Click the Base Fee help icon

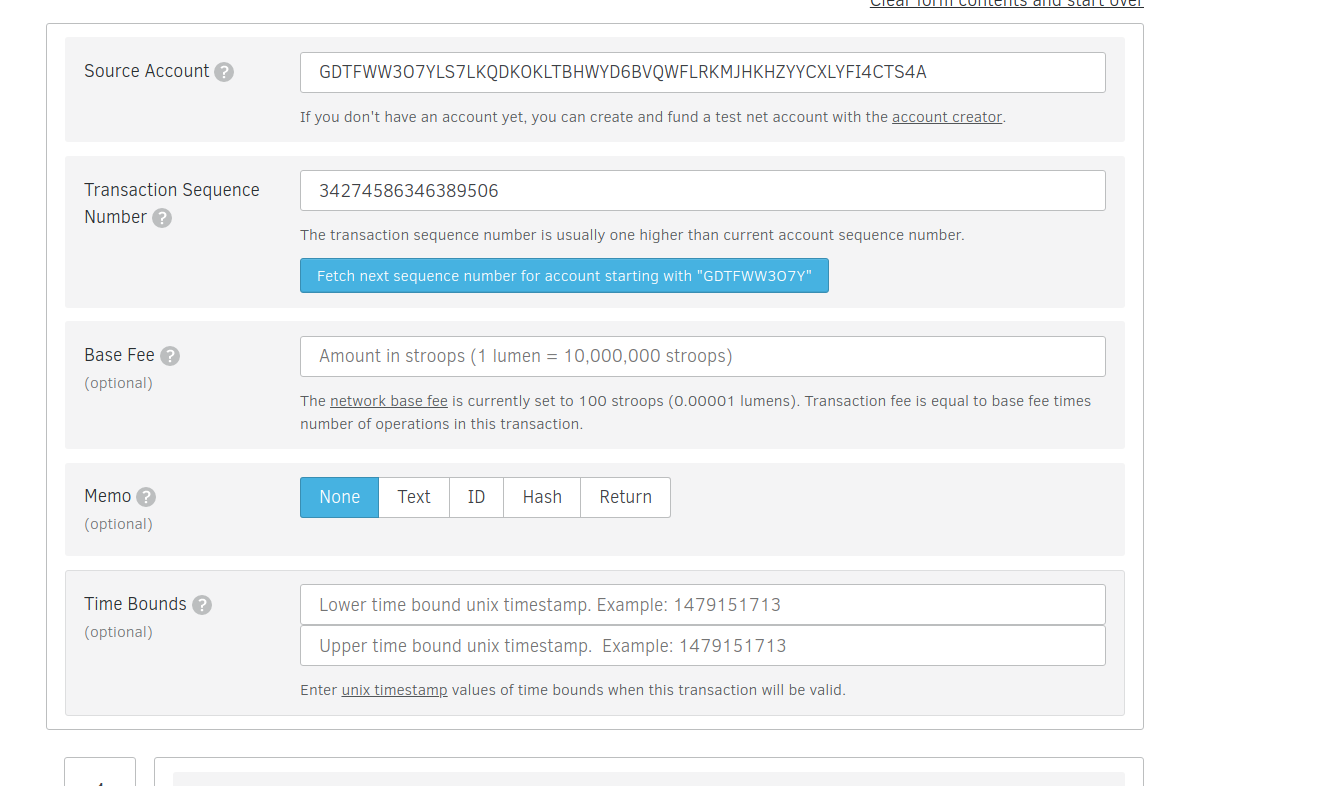170,356
